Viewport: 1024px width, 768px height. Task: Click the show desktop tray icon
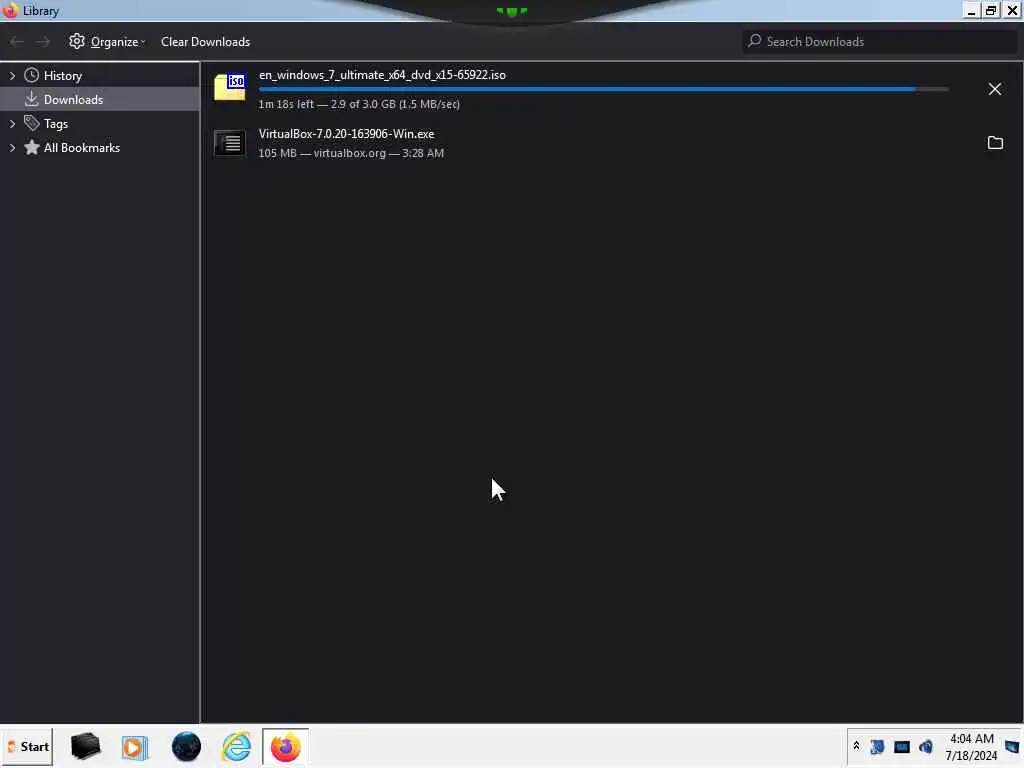coord(1012,746)
